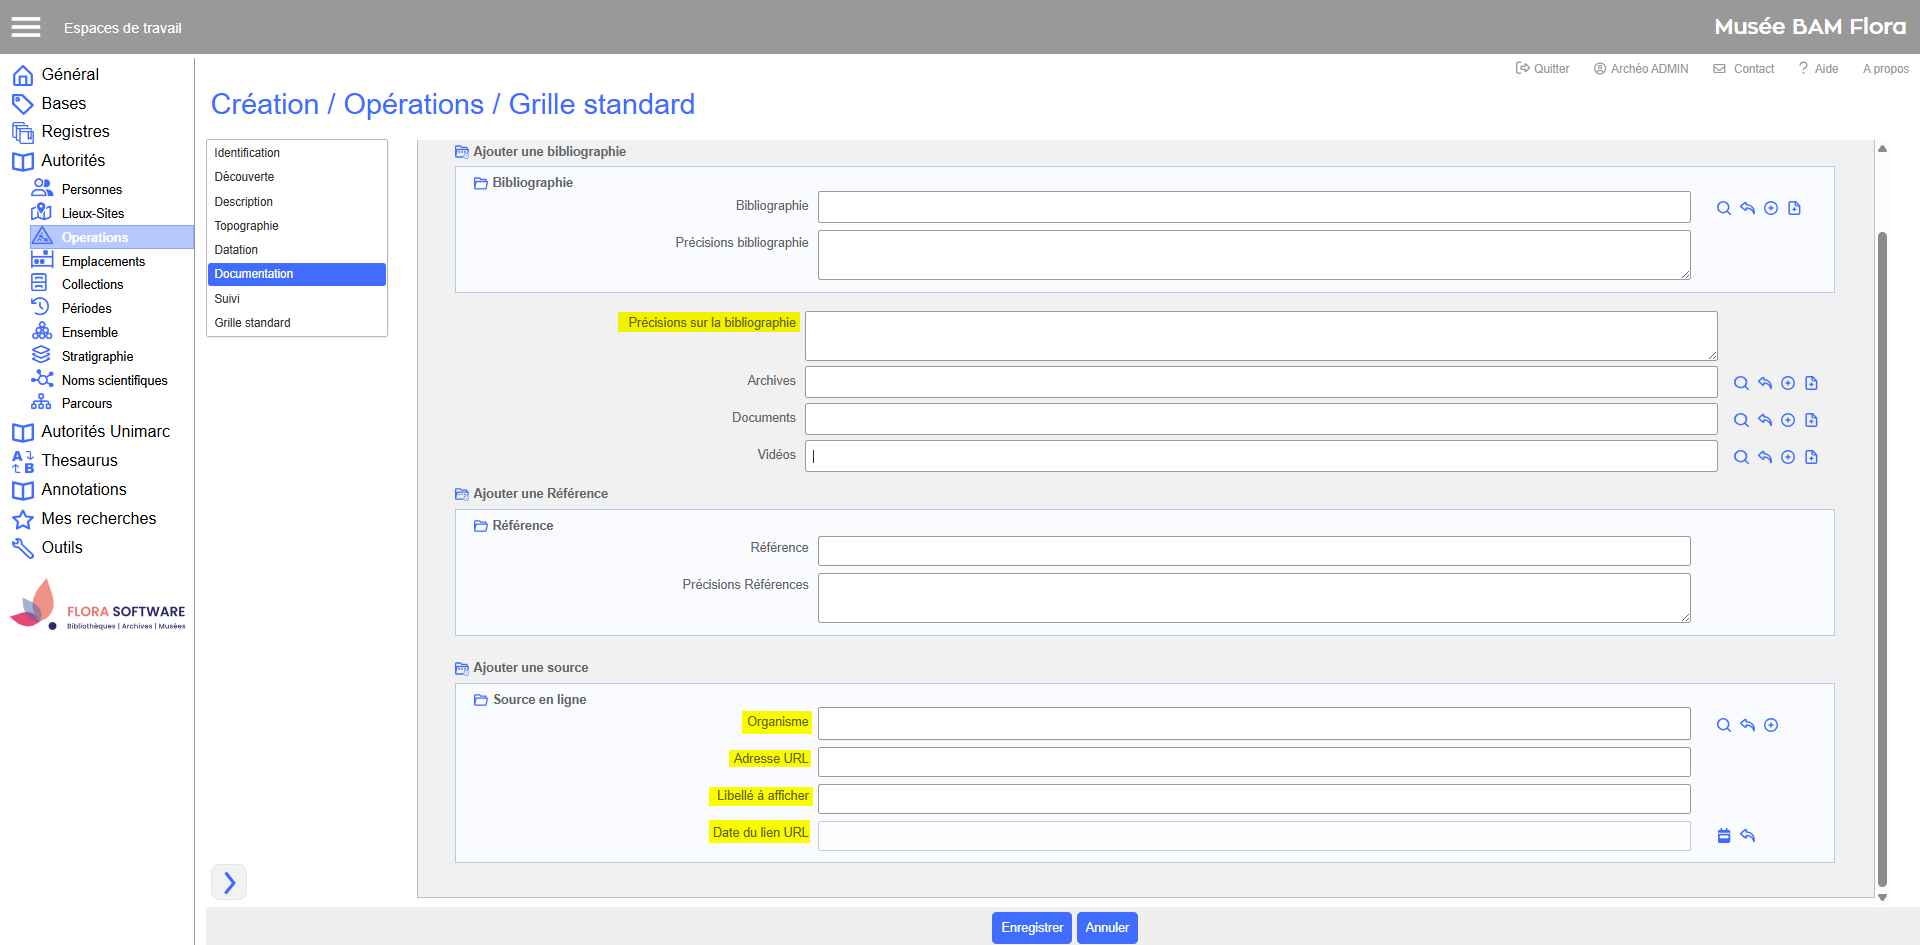The image size is (1920, 945).
Task: Expand Ajouter une Référence group
Action: click(462, 494)
